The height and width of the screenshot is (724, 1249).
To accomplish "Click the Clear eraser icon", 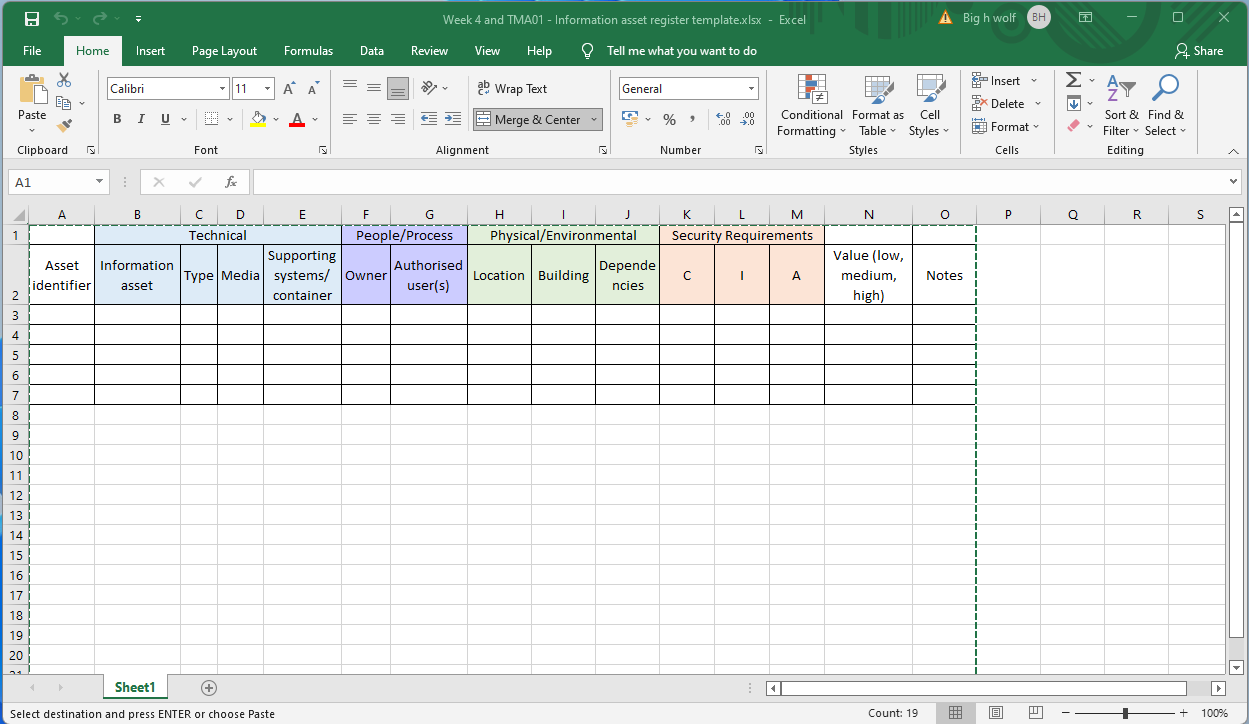I will click(1073, 126).
